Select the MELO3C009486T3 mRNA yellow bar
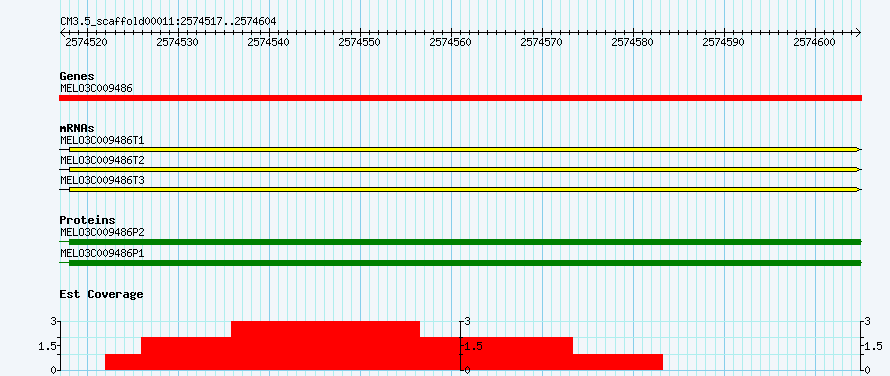The width and height of the screenshot is (890, 376). click(x=463, y=189)
